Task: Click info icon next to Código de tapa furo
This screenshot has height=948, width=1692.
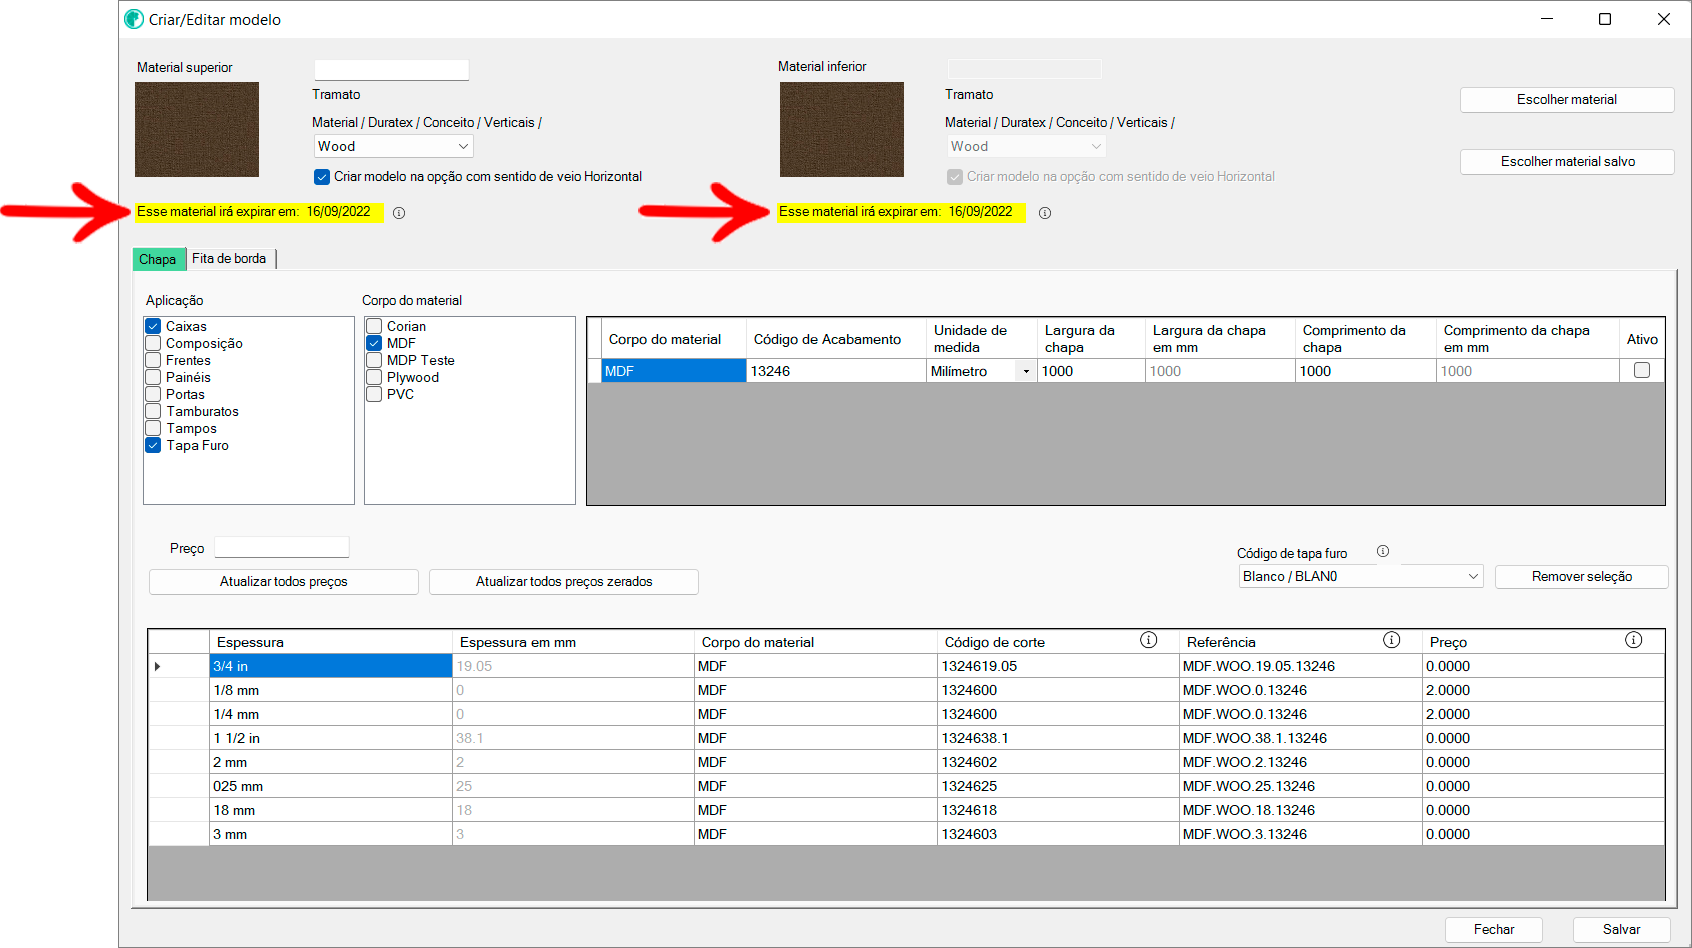Action: click(1383, 551)
